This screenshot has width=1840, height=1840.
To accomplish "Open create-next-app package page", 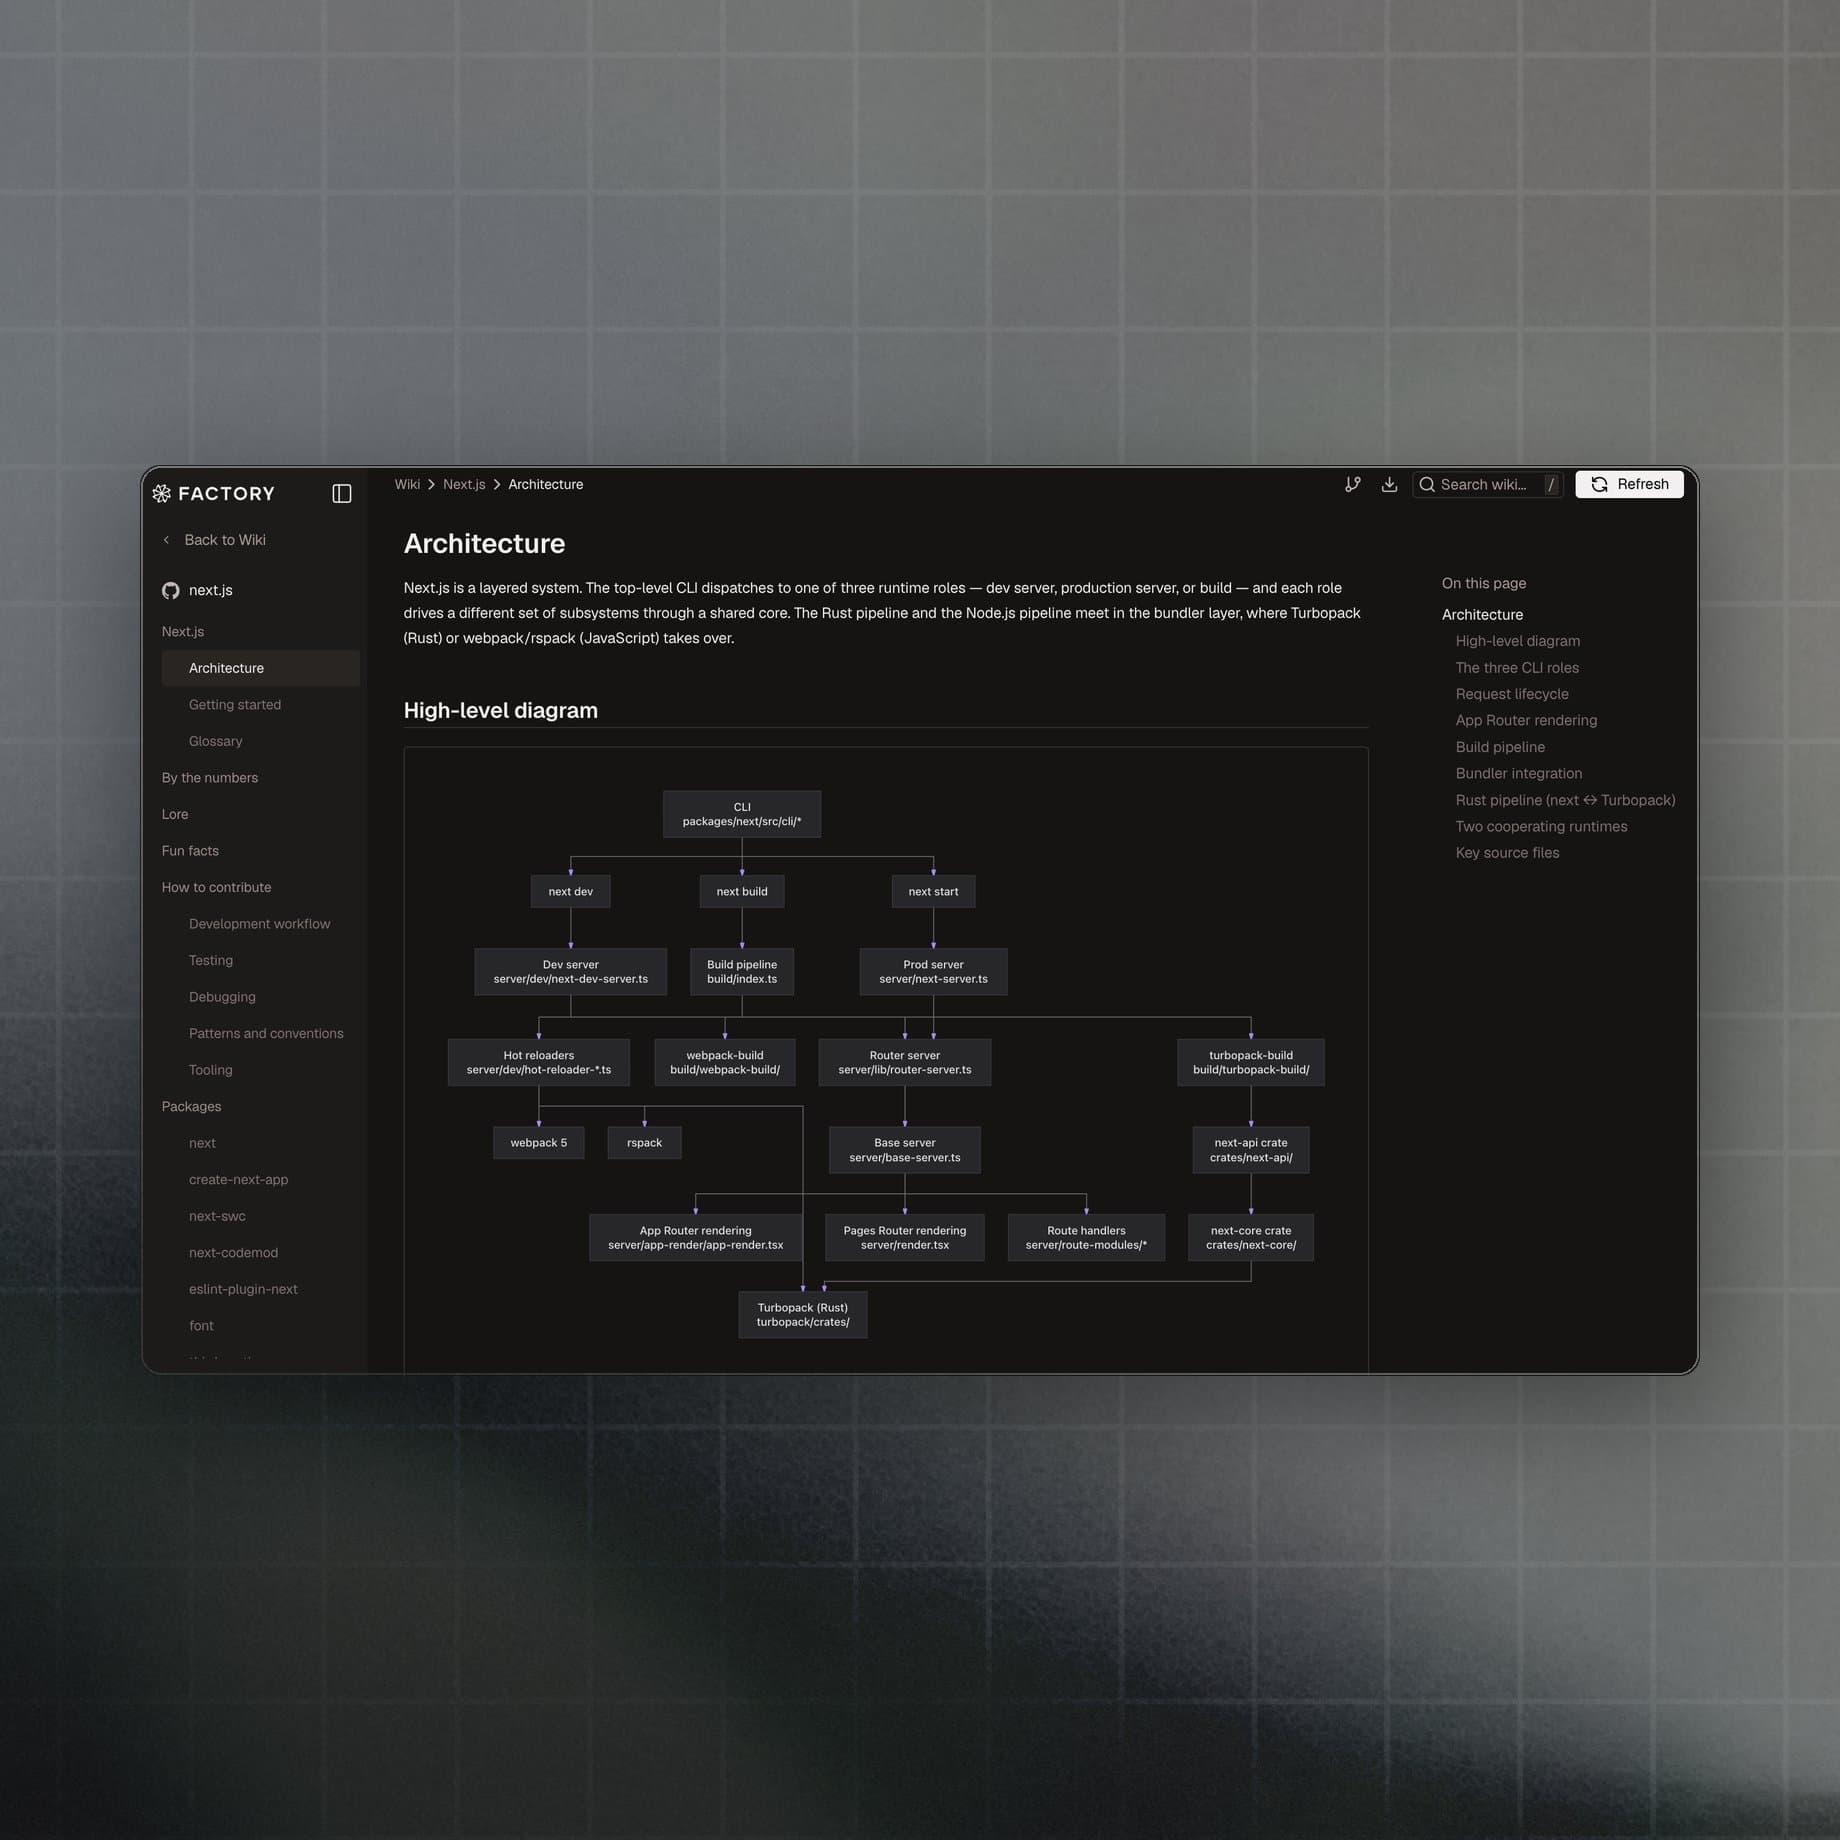I will click(238, 1179).
